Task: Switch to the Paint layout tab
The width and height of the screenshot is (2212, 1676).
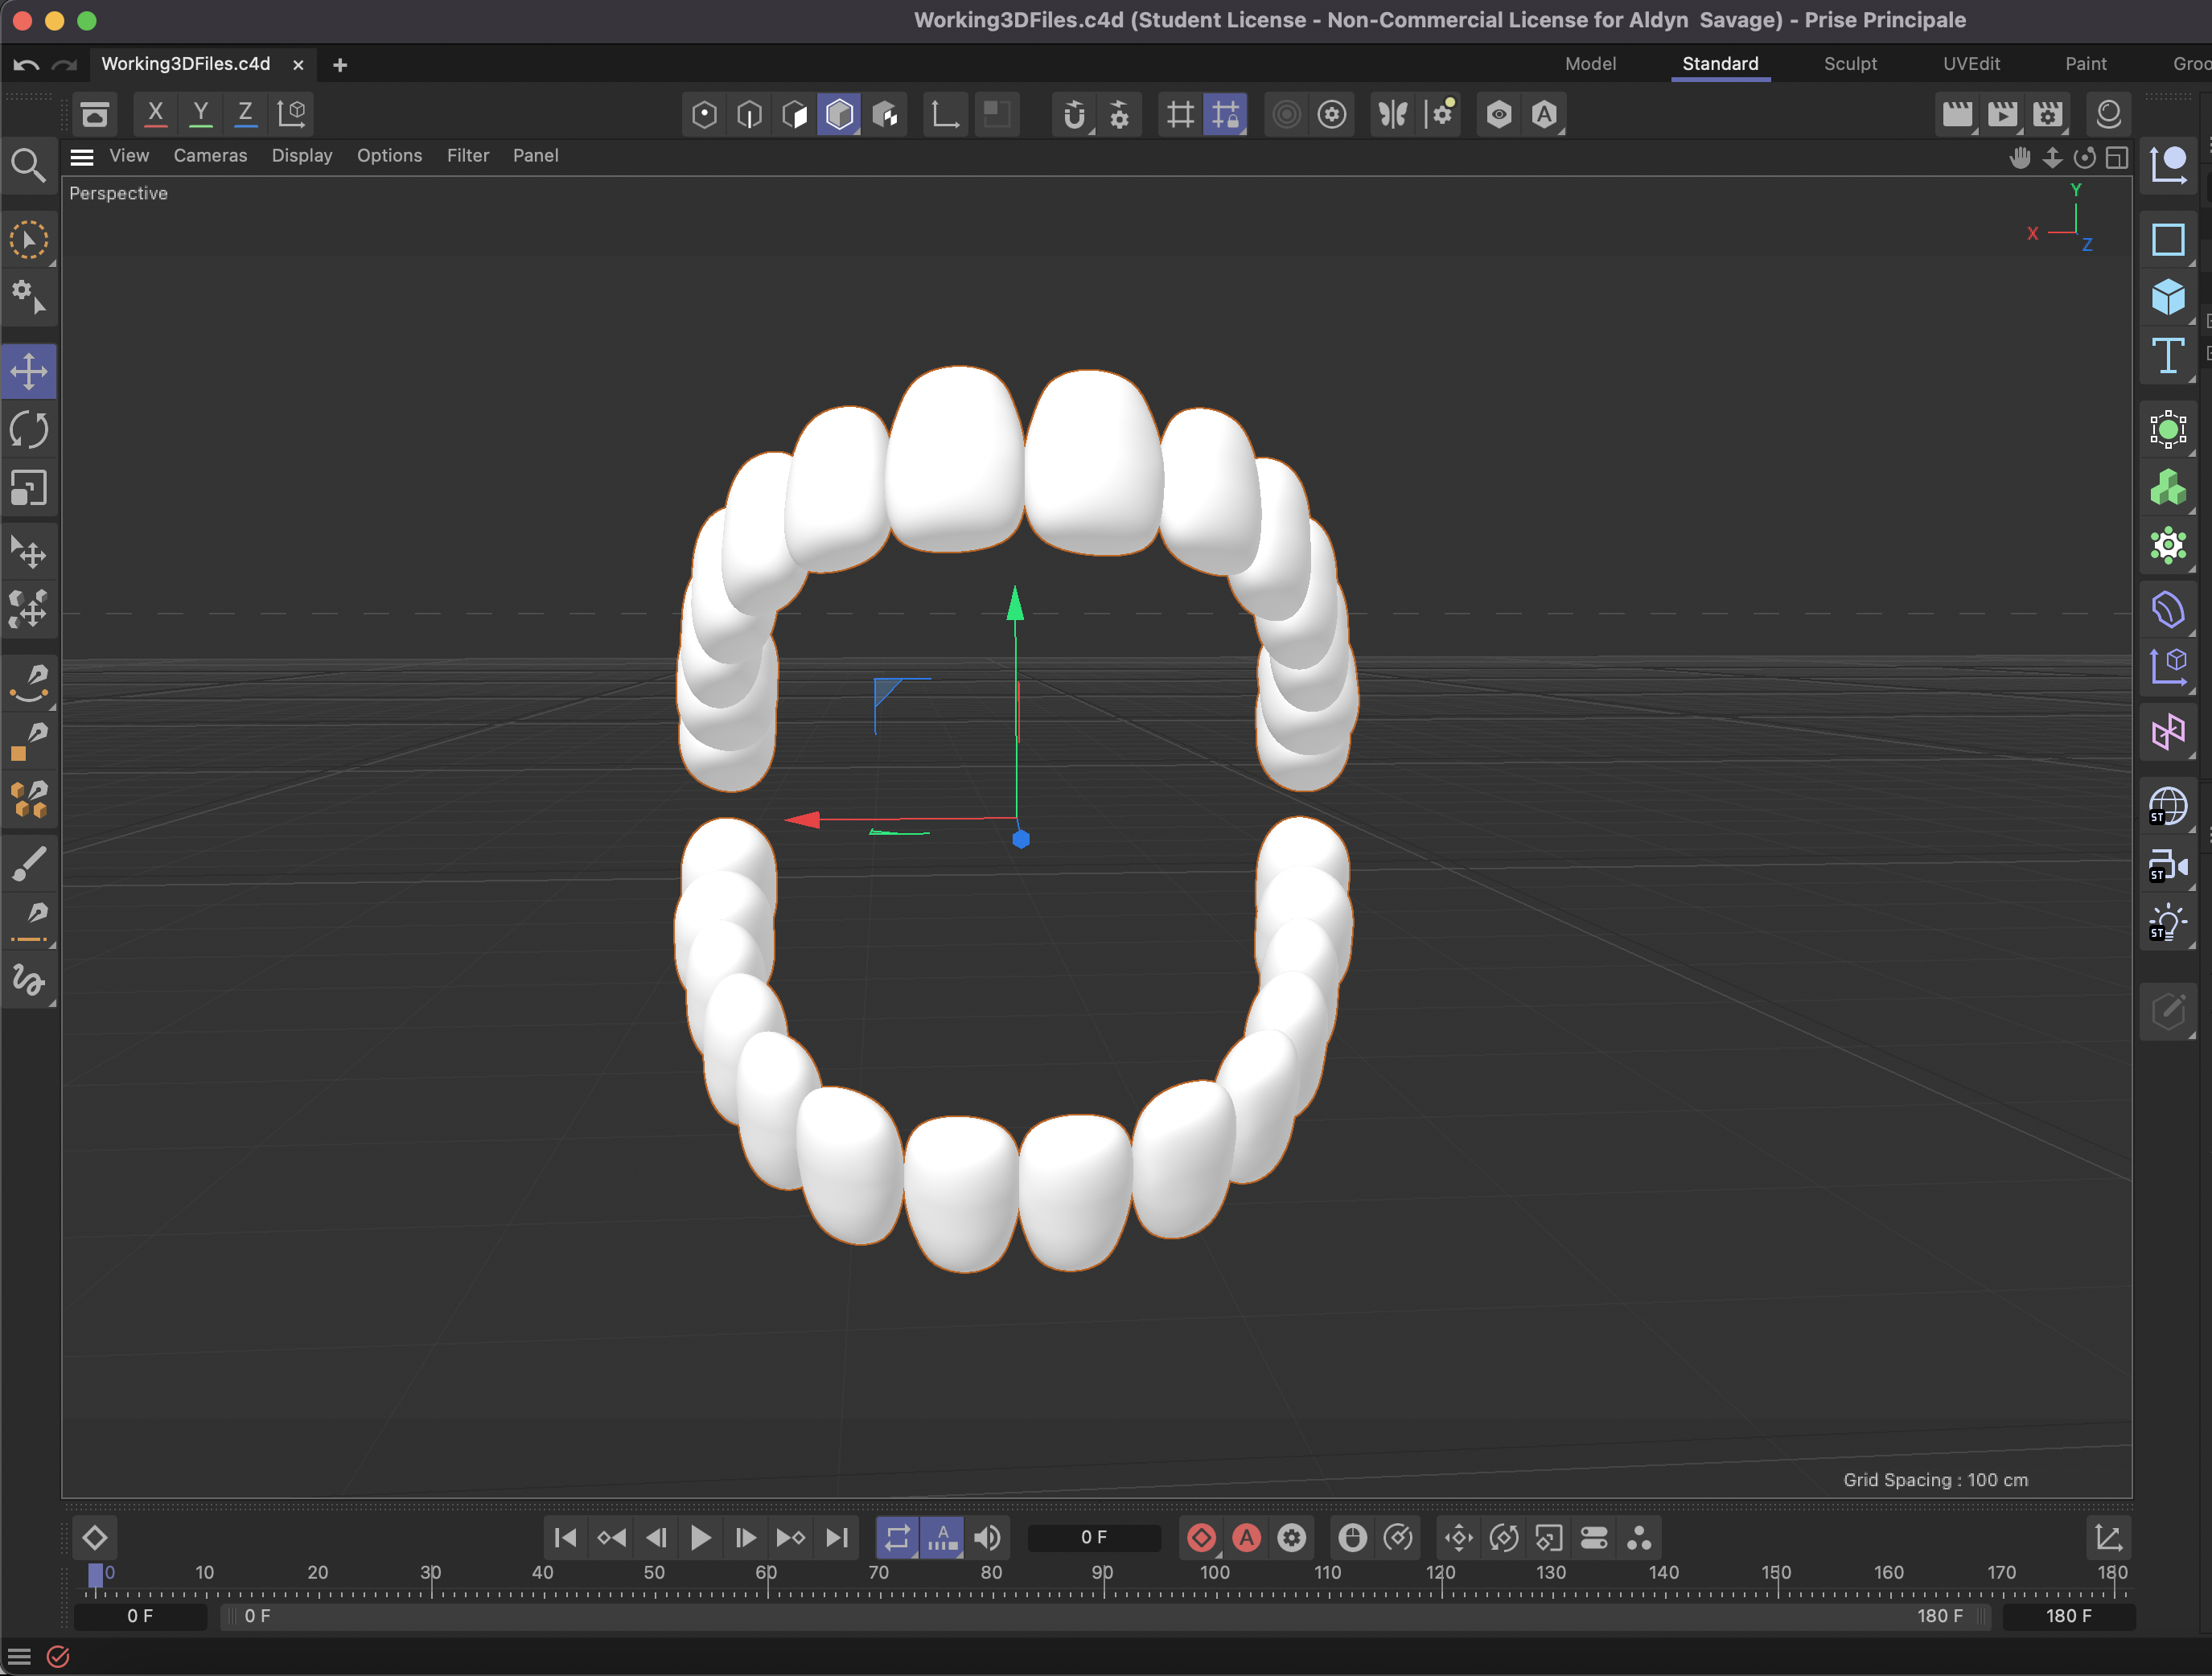Action: tap(2086, 64)
